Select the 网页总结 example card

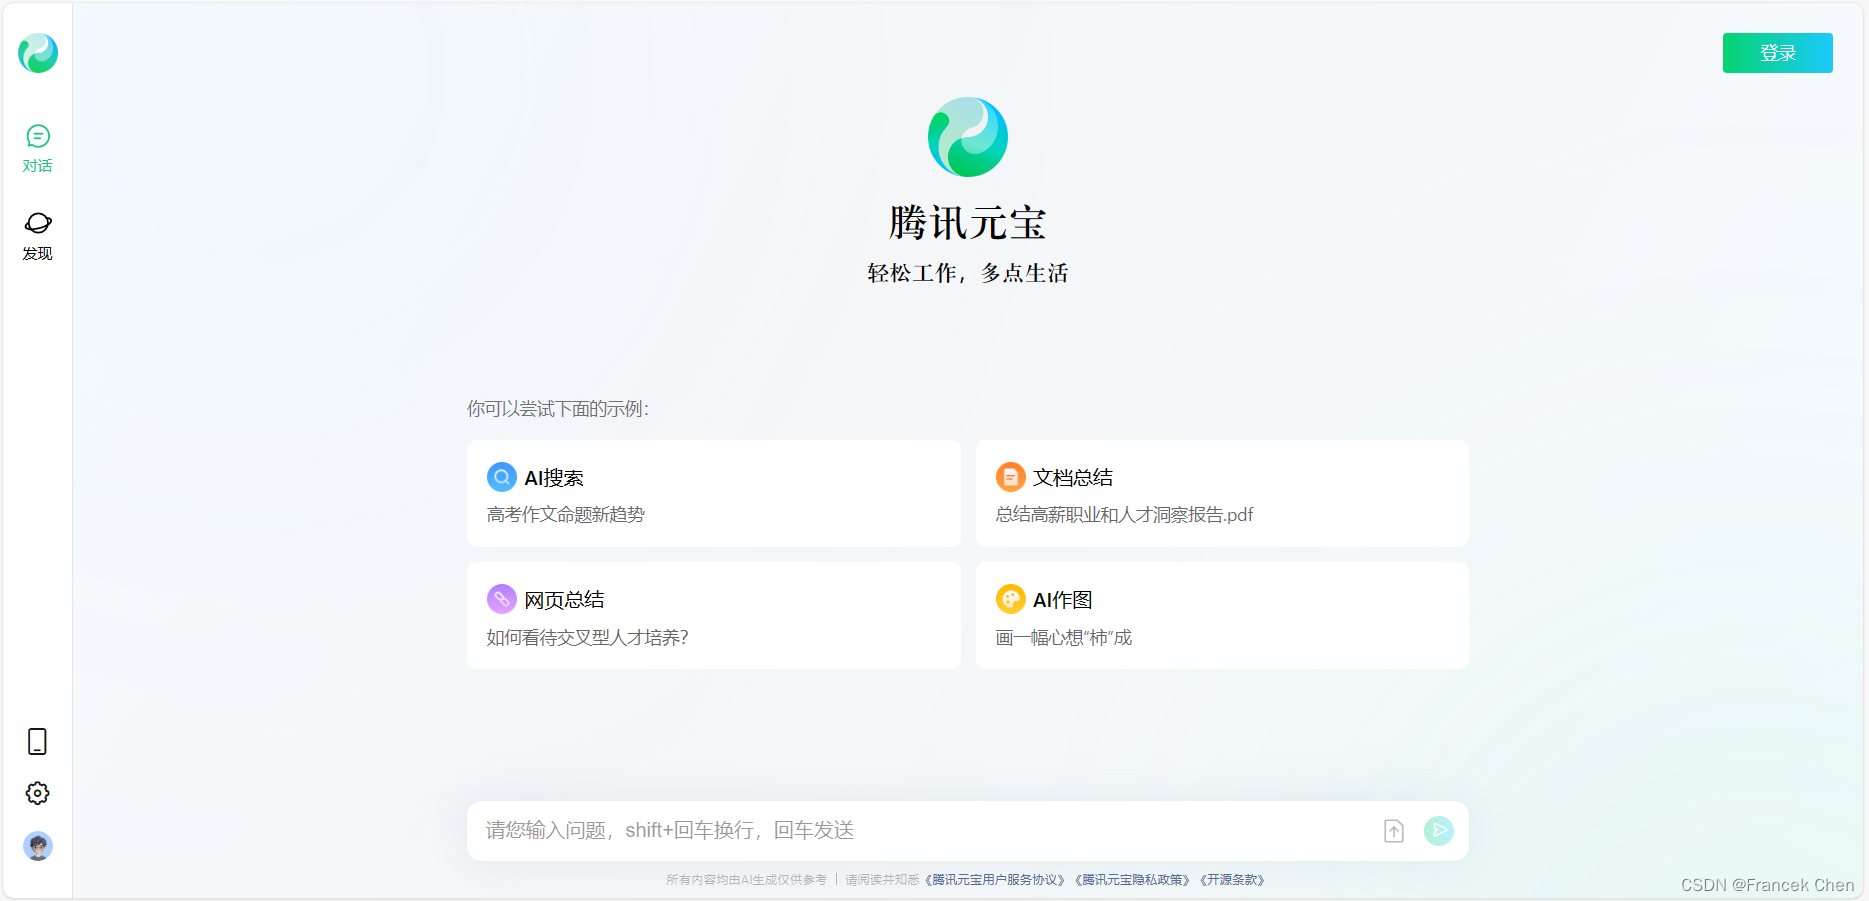point(713,615)
